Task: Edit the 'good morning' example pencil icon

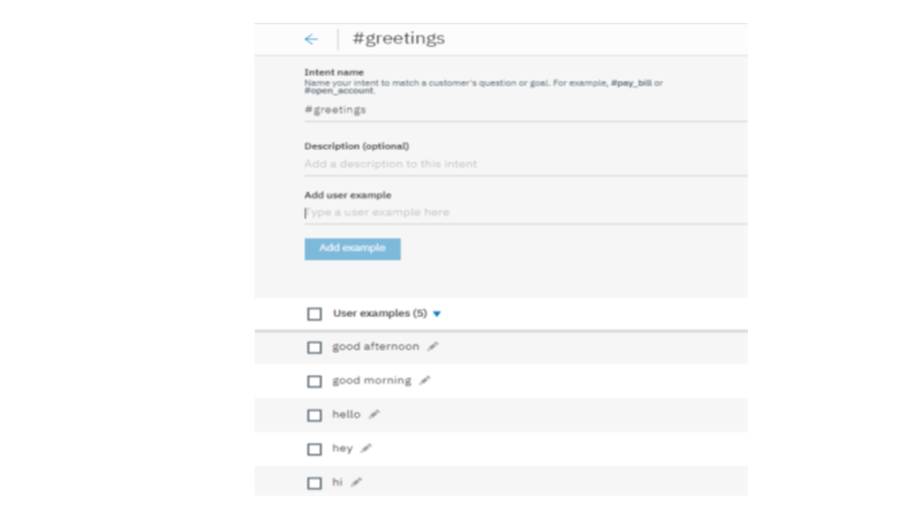Action: tap(425, 381)
